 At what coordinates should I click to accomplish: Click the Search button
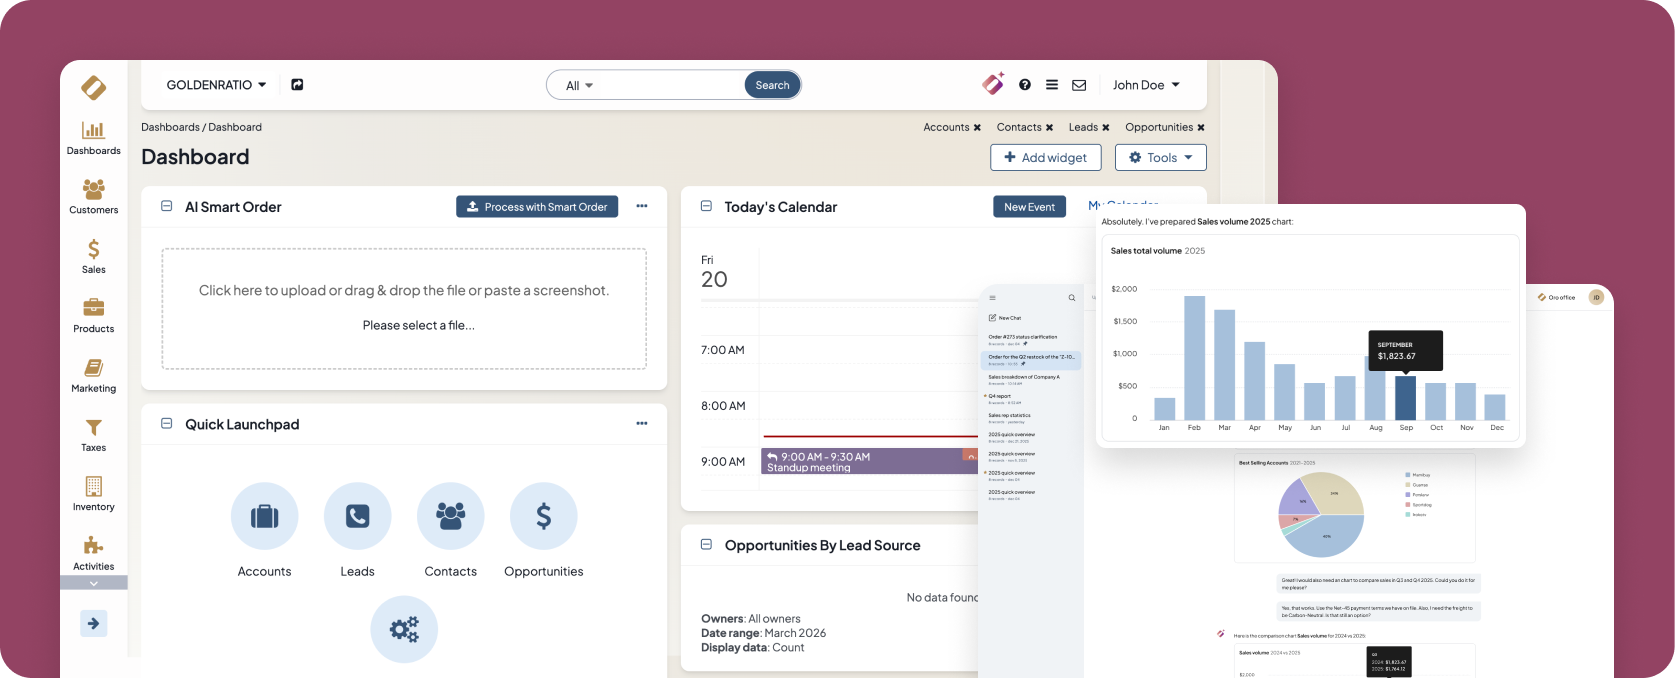tap(773, 85)
